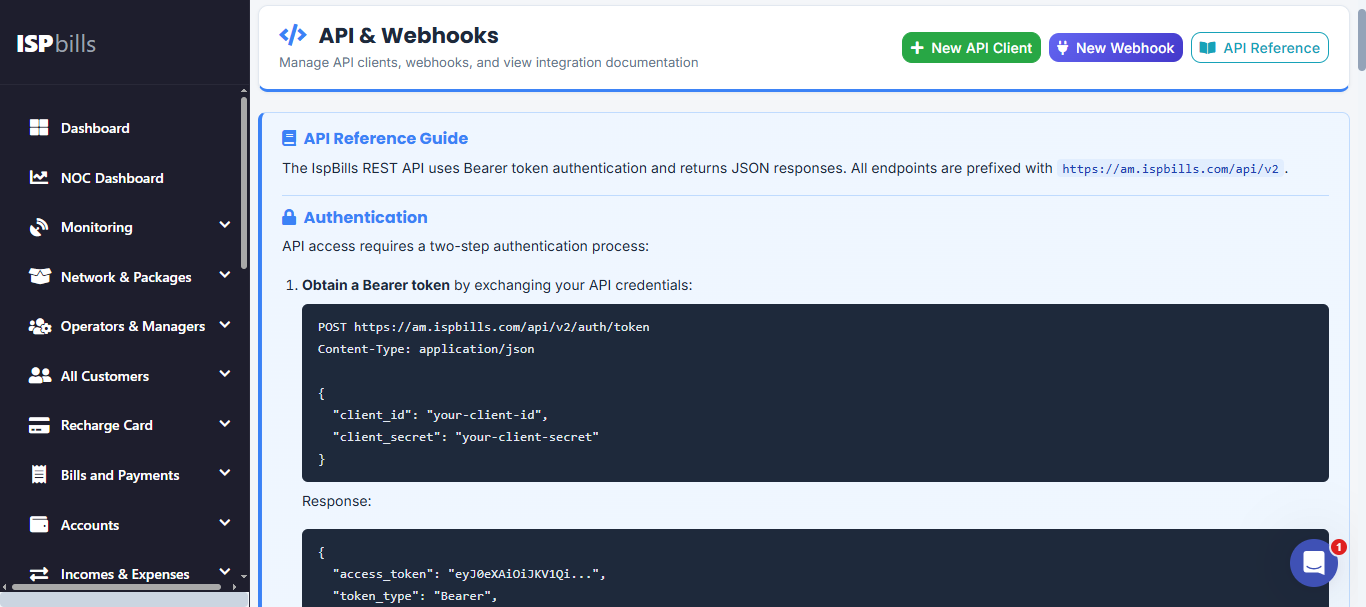
Task: Expand the Monitoring section
Action: (x=224, y=226)
